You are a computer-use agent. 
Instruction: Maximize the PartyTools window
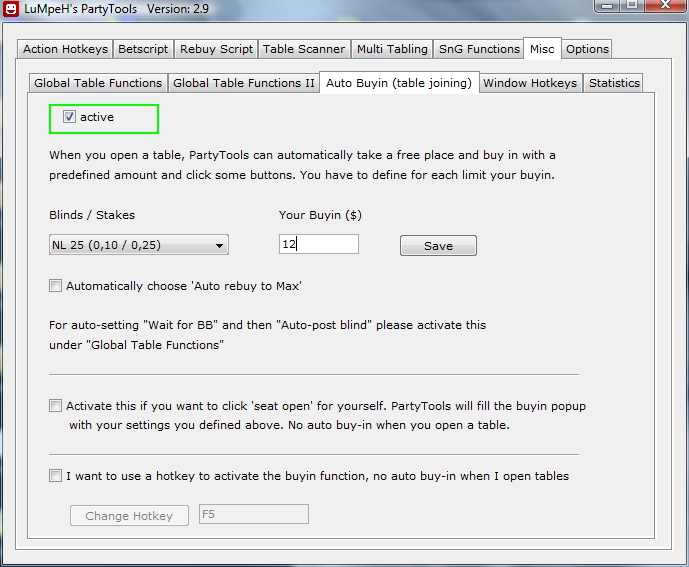click(632, 6)
